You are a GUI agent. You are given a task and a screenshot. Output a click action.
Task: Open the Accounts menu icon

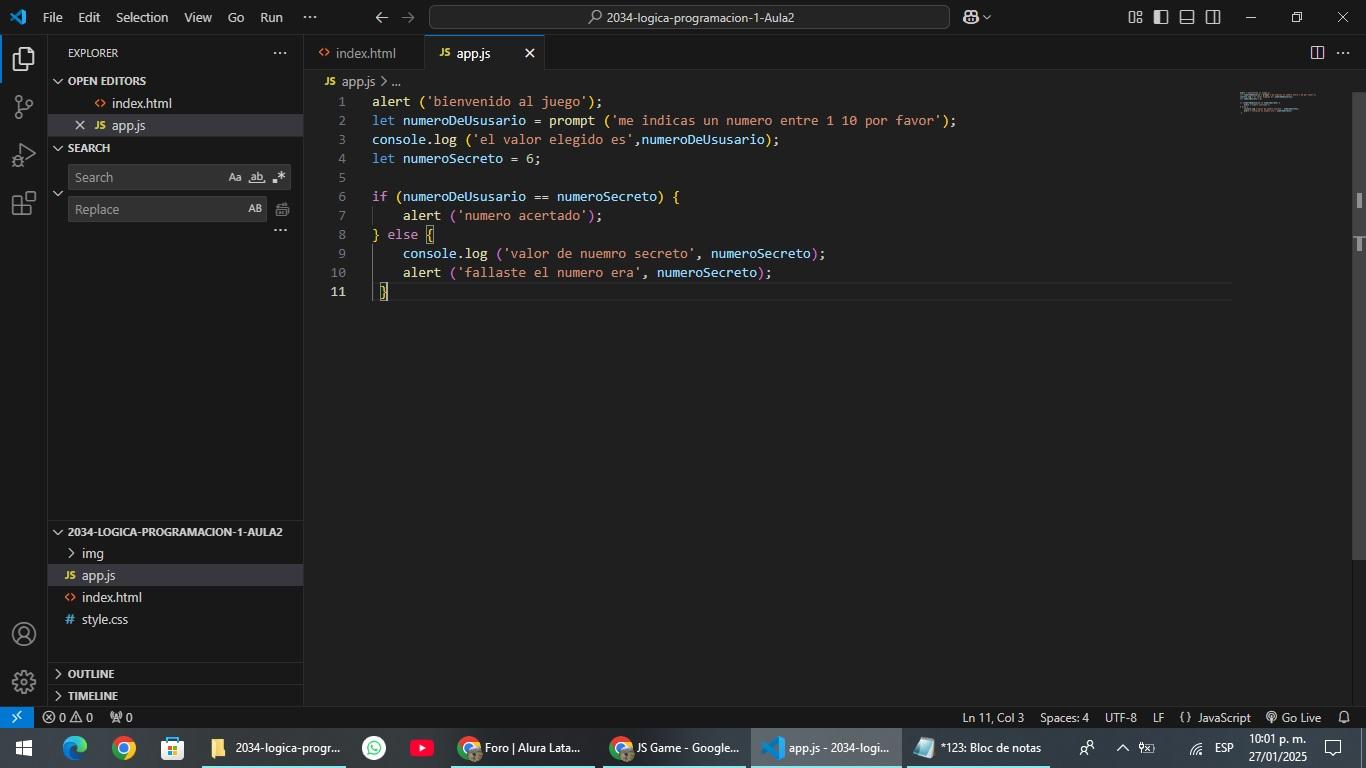click(24, 634)
